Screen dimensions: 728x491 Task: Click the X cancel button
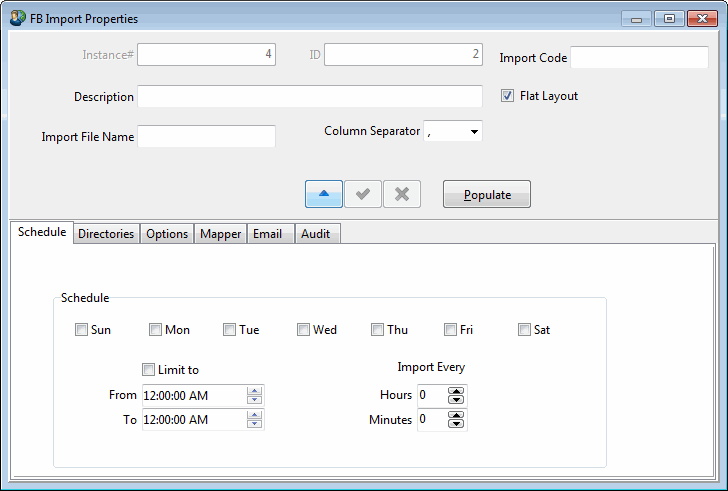[x=402, y=194]
